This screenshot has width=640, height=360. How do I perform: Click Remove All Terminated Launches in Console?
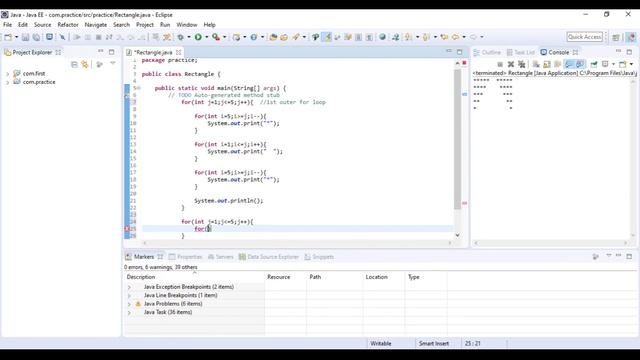pyautogui.click(x=522, y=64)
